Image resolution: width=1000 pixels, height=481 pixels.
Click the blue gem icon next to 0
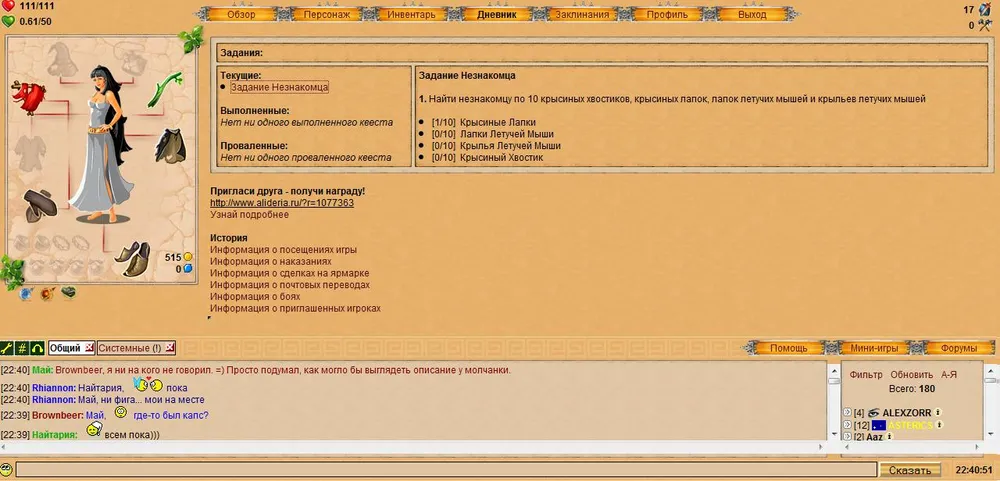[188, 269]
